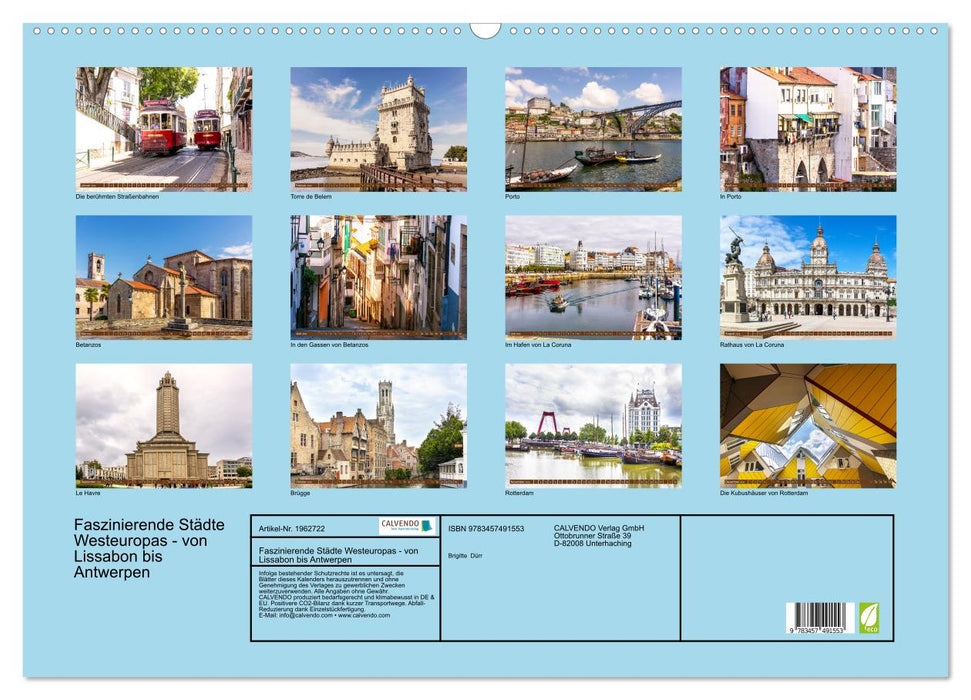Open the Porto river boats photo
Image resolution: width=971 pixels, height=700 pixels.
pos(593,128)
